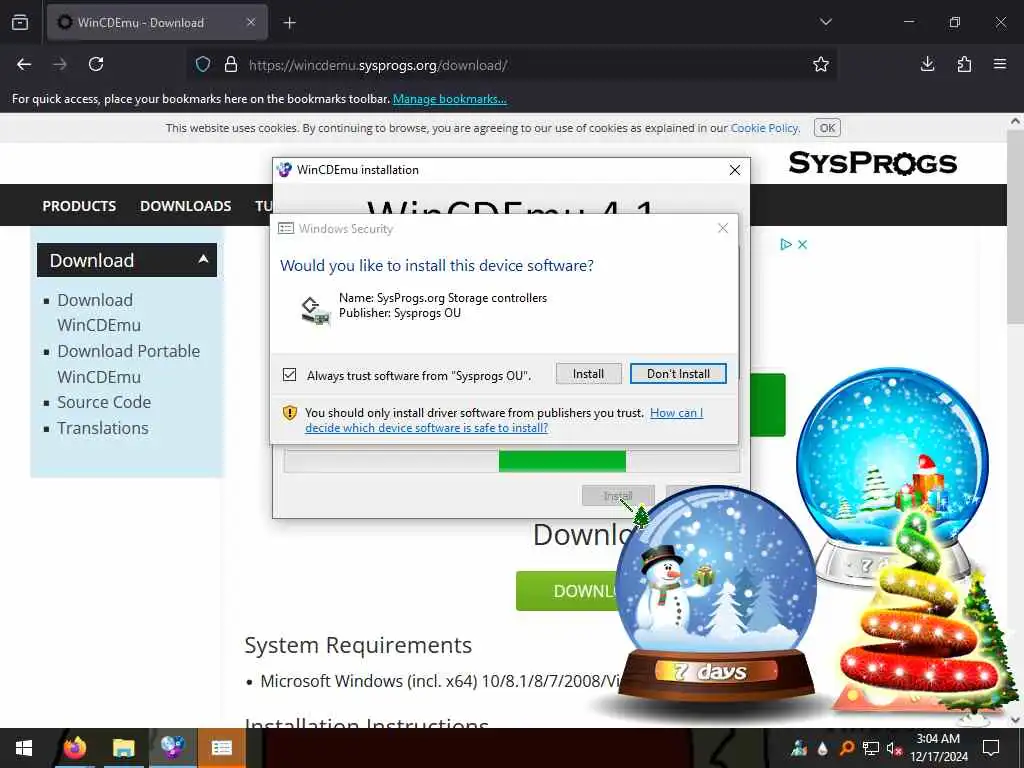
Task: Click the installation progress bar
Action: tap(511, 461)
